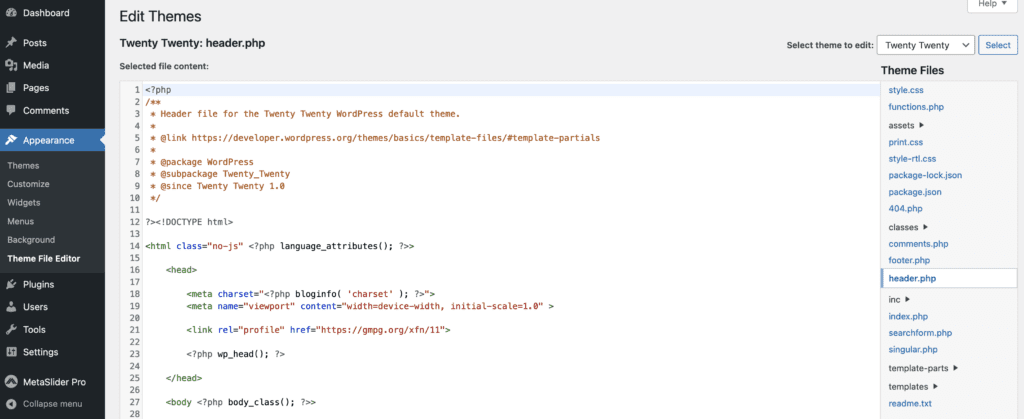Expand the assets folder

(x=906, y=125)
